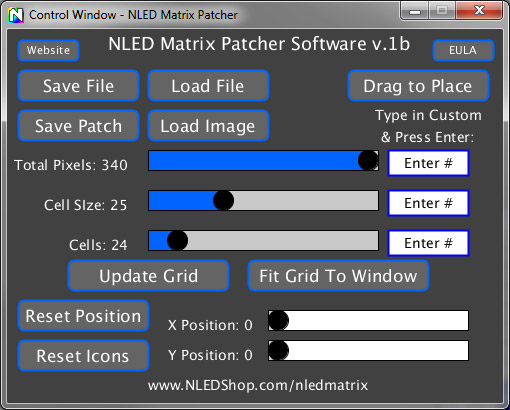Click the www.NLEDShop.com/nledmatrix text
The height and width of the screenshot is (410, 510).
point(258,385)
